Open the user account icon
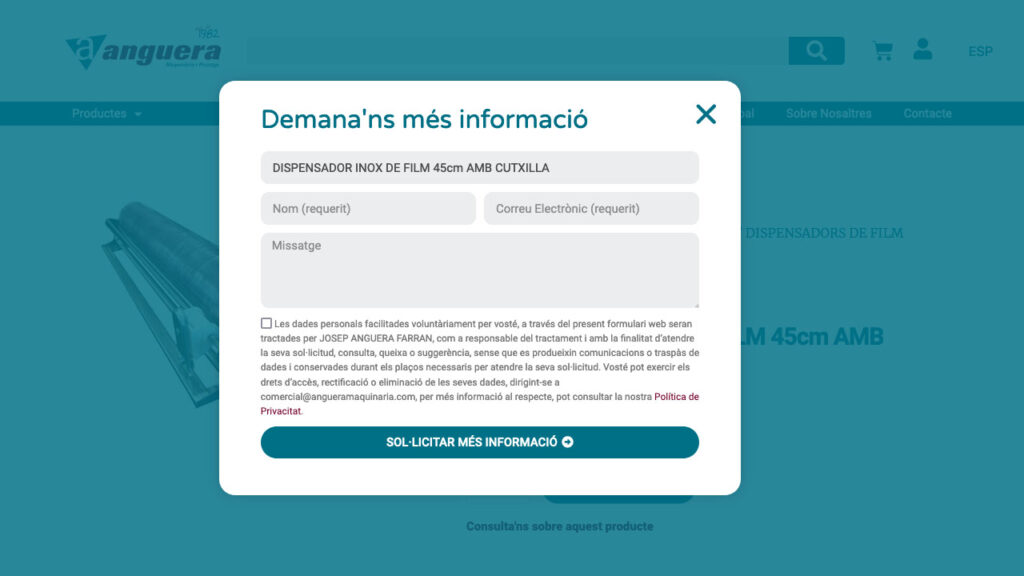The height and width of the screenshot is (576, 1024). pos(923,49)
